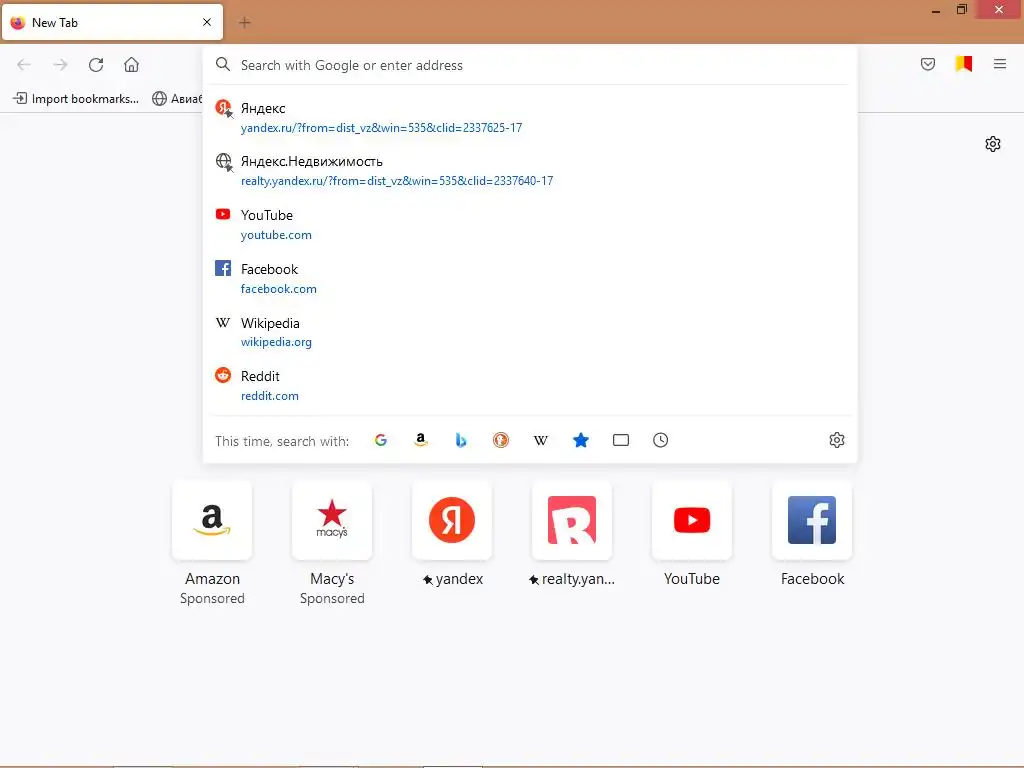
Task: Choose the Facebook suggestion in dropdown
Action: click(x=530, y=278)
